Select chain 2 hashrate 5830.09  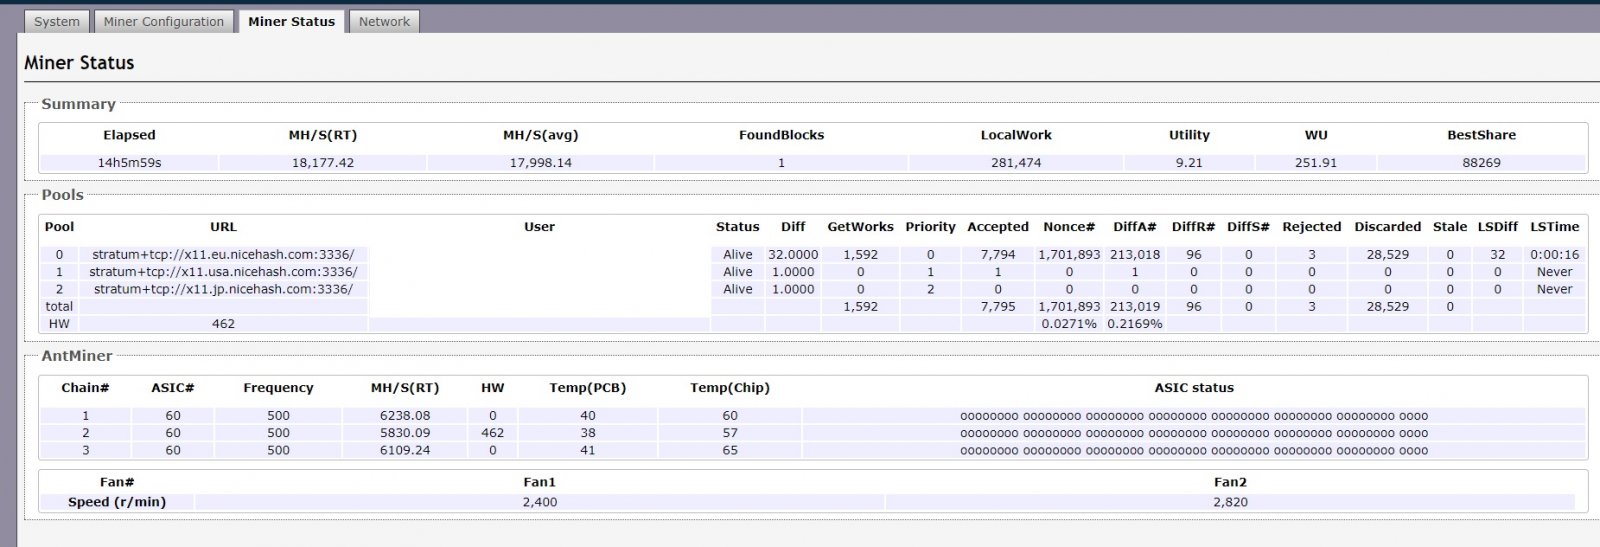tap(405, 433)
